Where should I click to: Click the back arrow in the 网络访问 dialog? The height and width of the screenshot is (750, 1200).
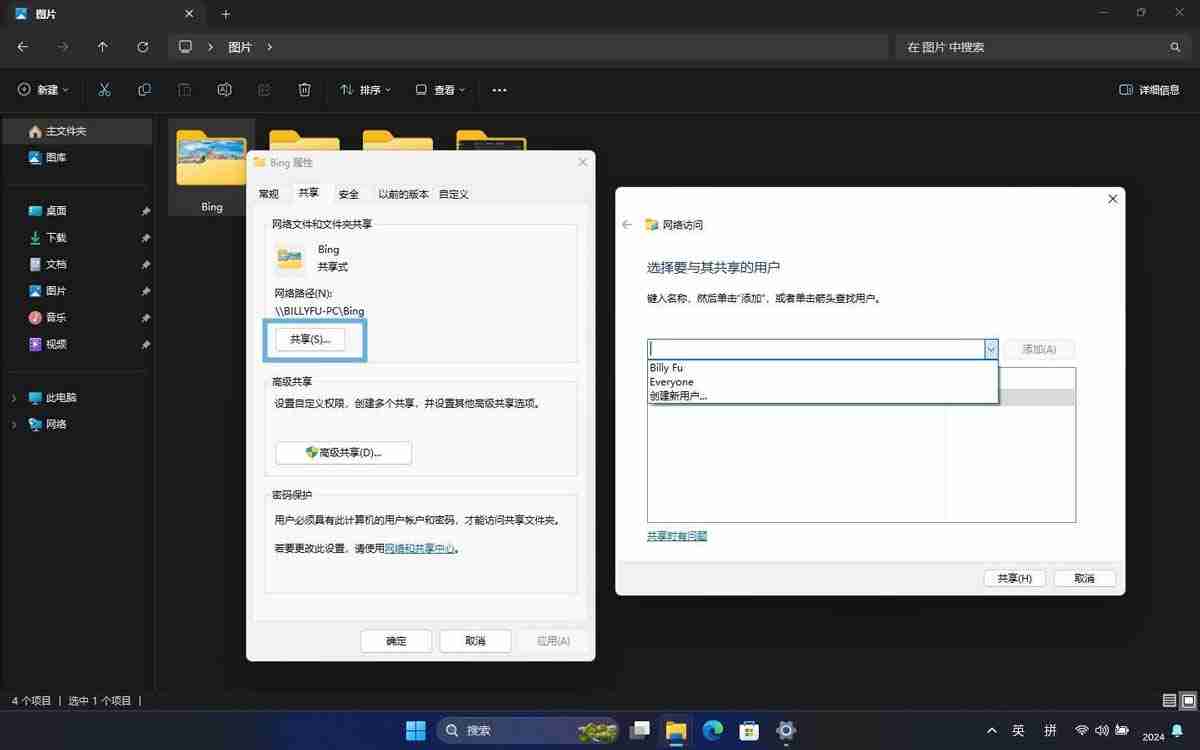pos(626,225)
